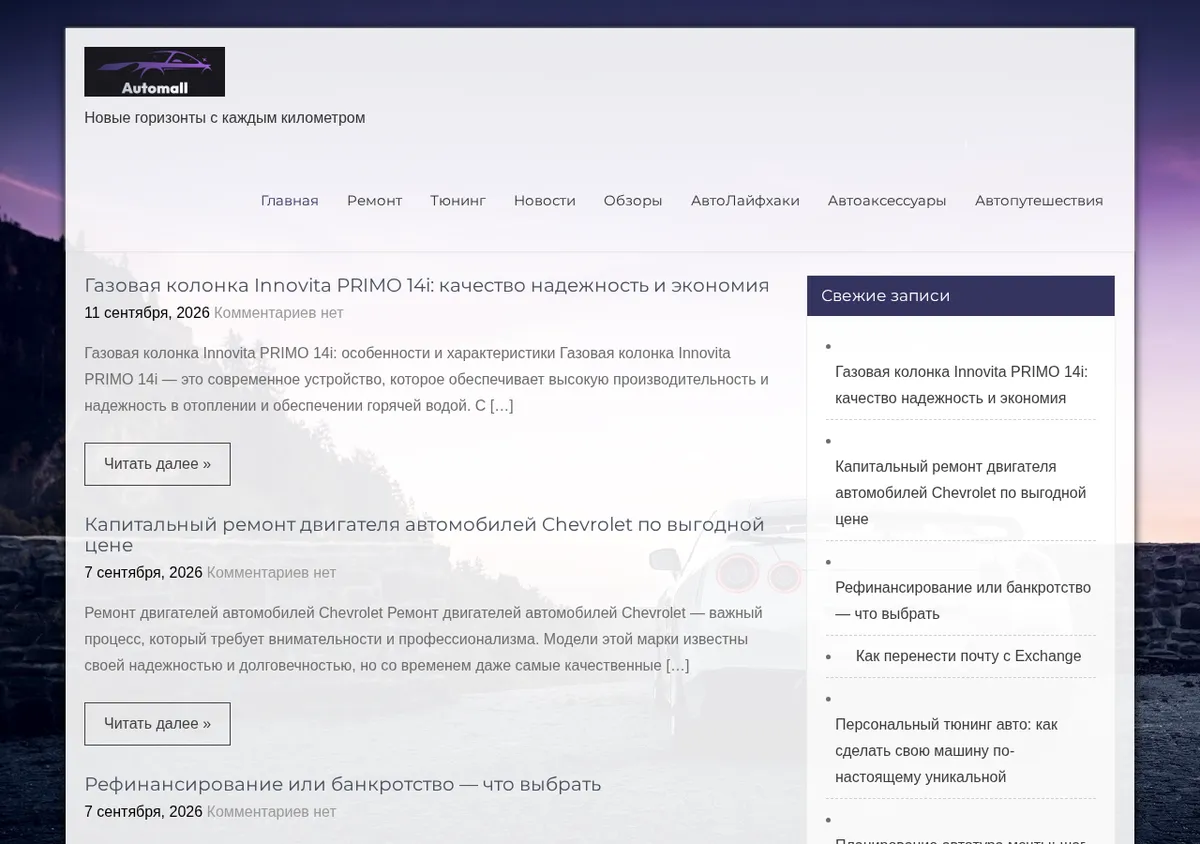Open the Рефинансирование или банкротство article title
The width and height of the screenshot is (1200, 844).
tap(343, 784)
